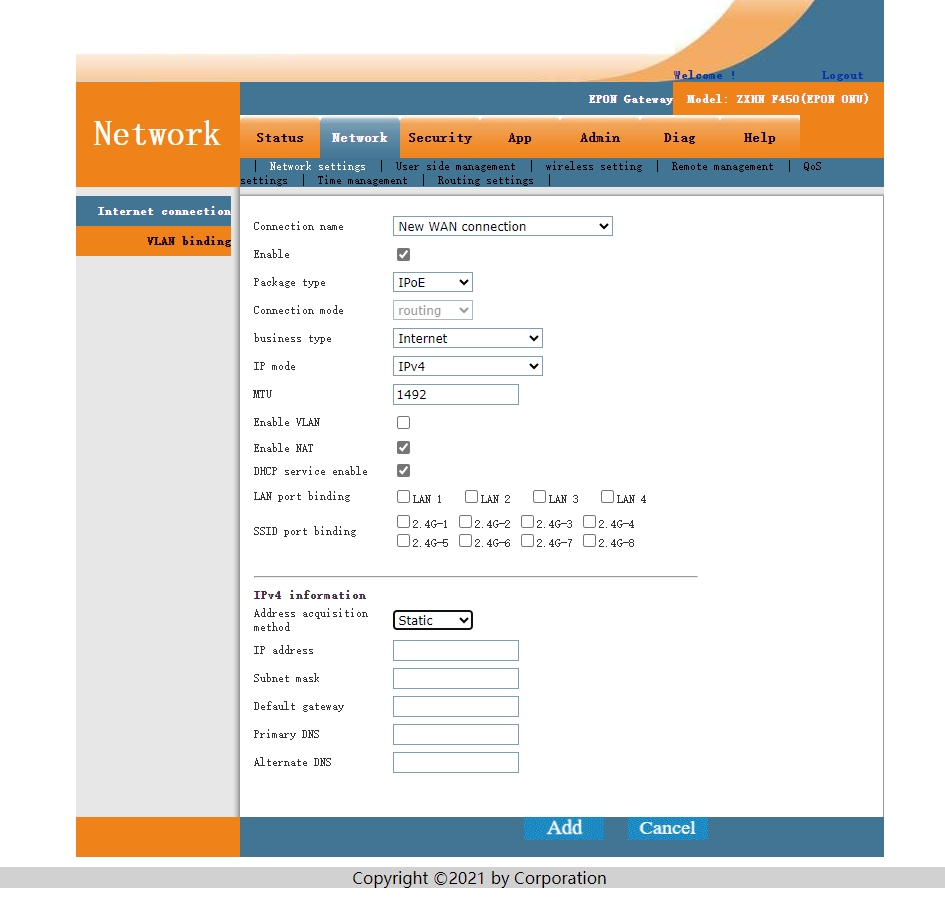Check the 2.4G-1 SSID binding box
This screenshot has height=922, width=945.
point(403,522)
